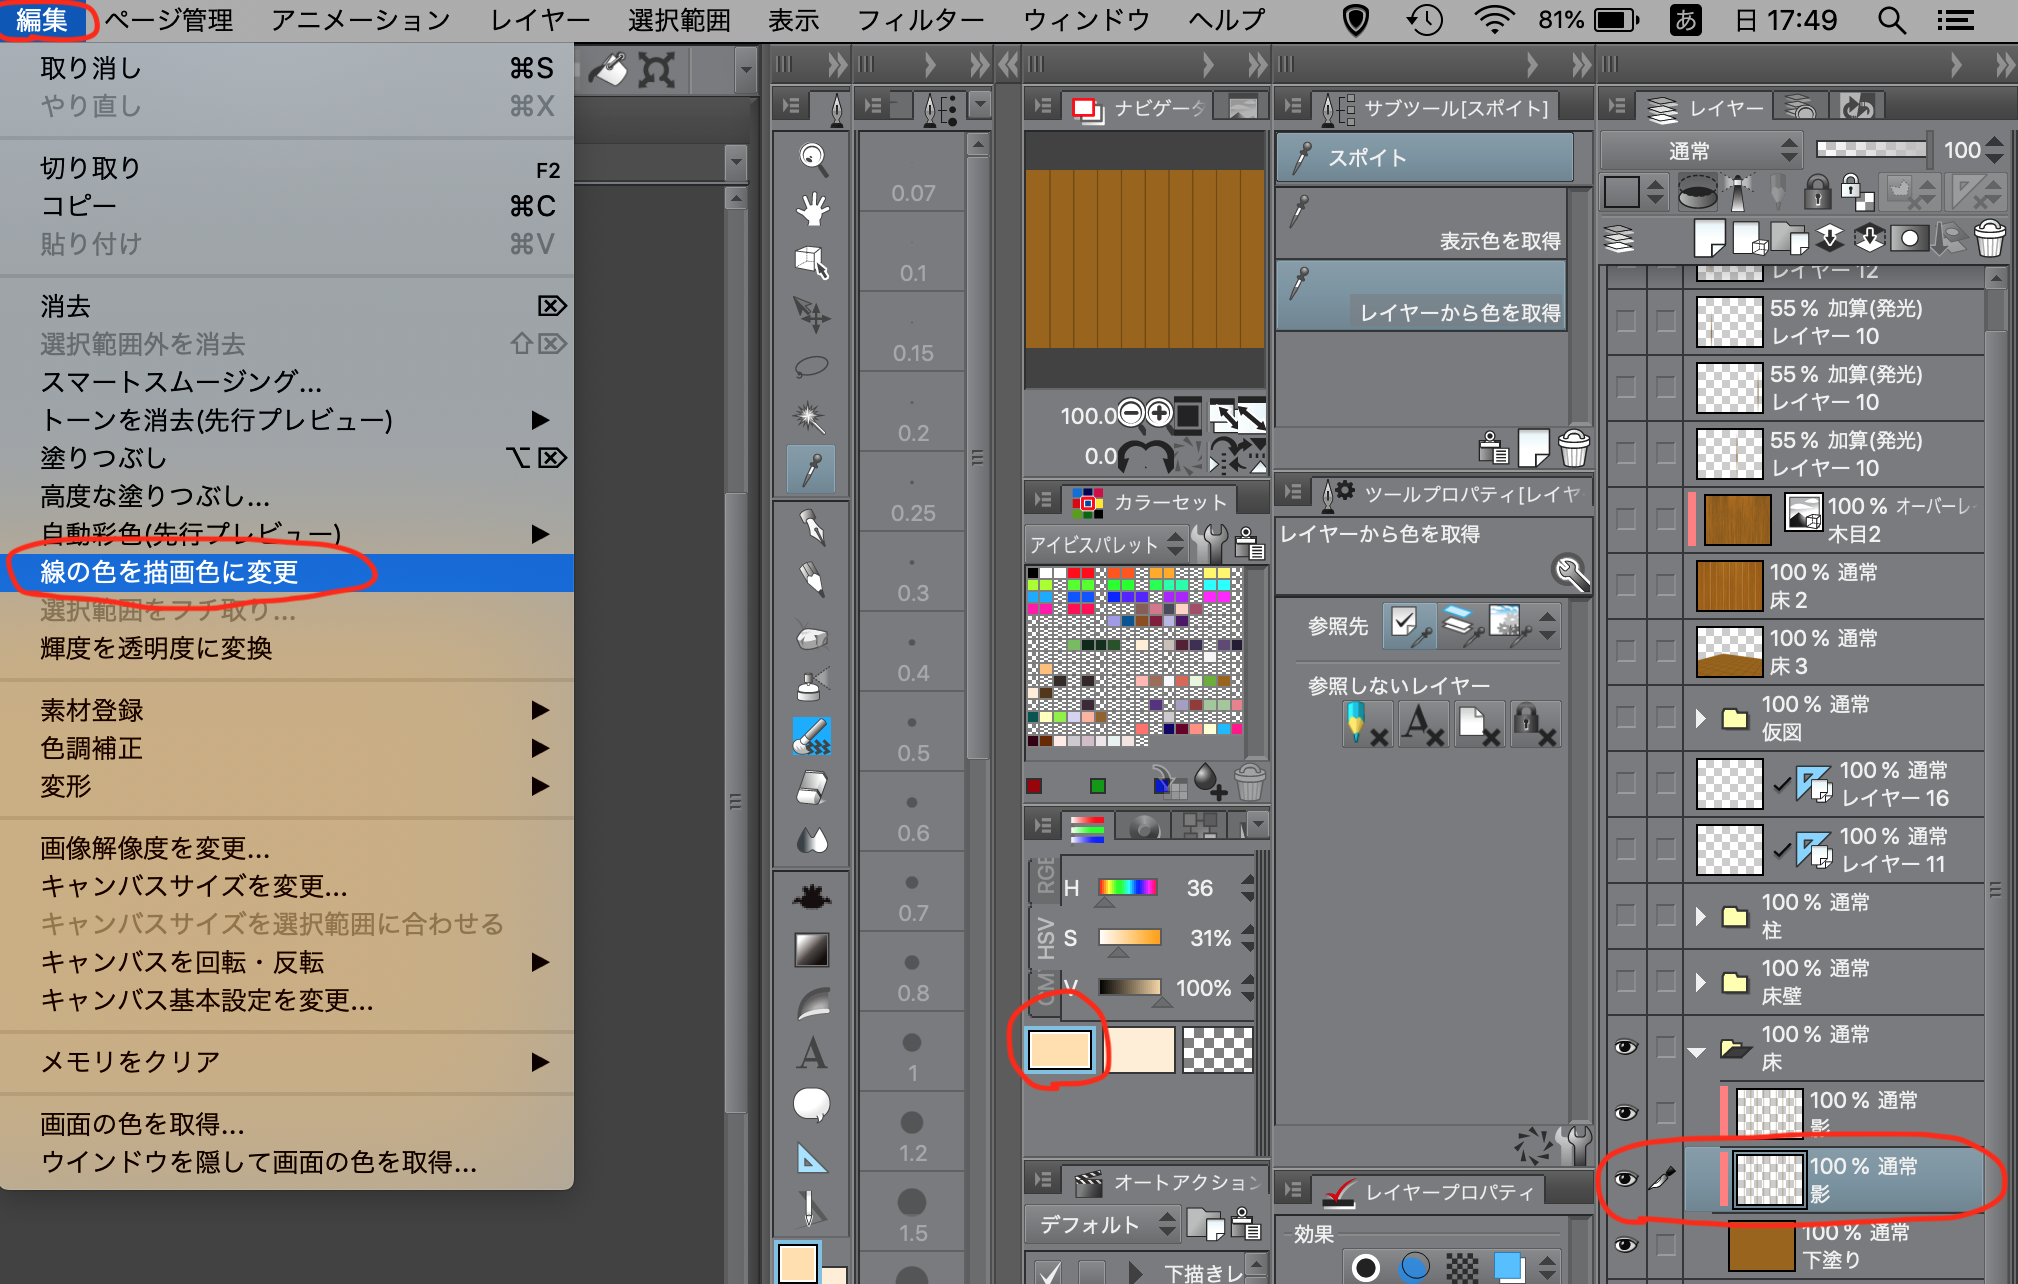Viewport: 2018px width, 1284px height.
Task: Open the 通常 blending mode dropdown
Action: tap(1702, 151)
